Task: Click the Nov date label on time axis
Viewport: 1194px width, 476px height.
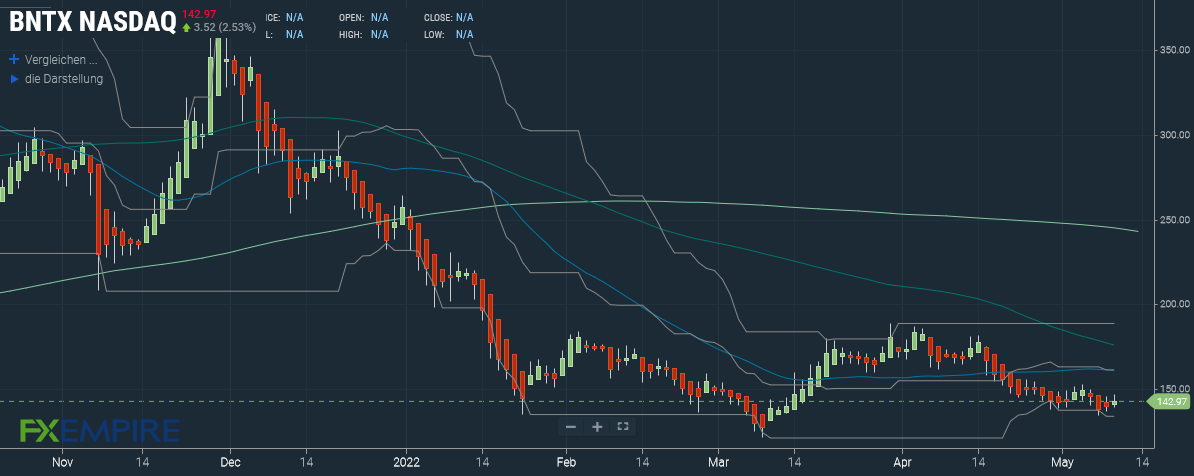Action: [63, 462]
